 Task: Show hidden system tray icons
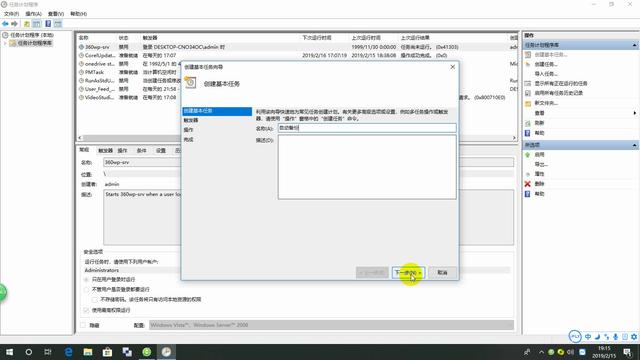click(541, 352)
